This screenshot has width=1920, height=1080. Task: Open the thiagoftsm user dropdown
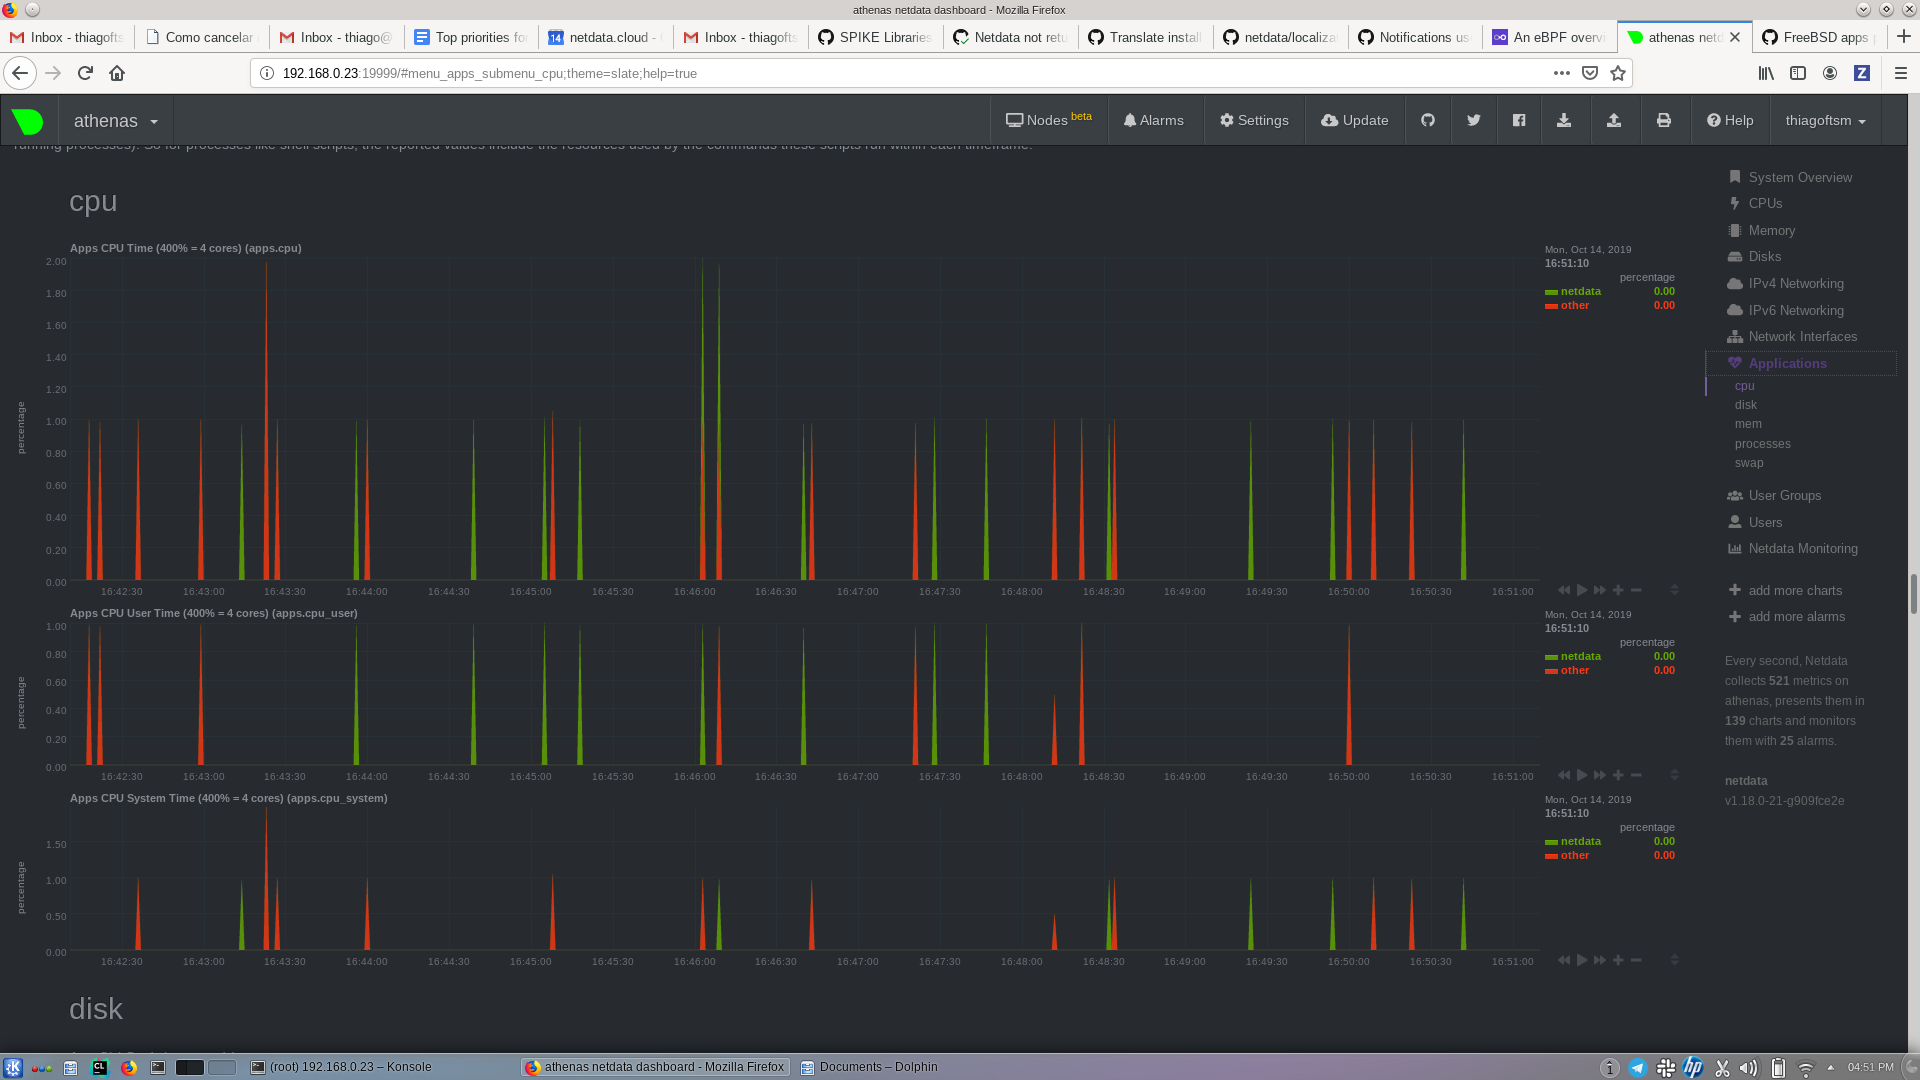[1825, 120]
